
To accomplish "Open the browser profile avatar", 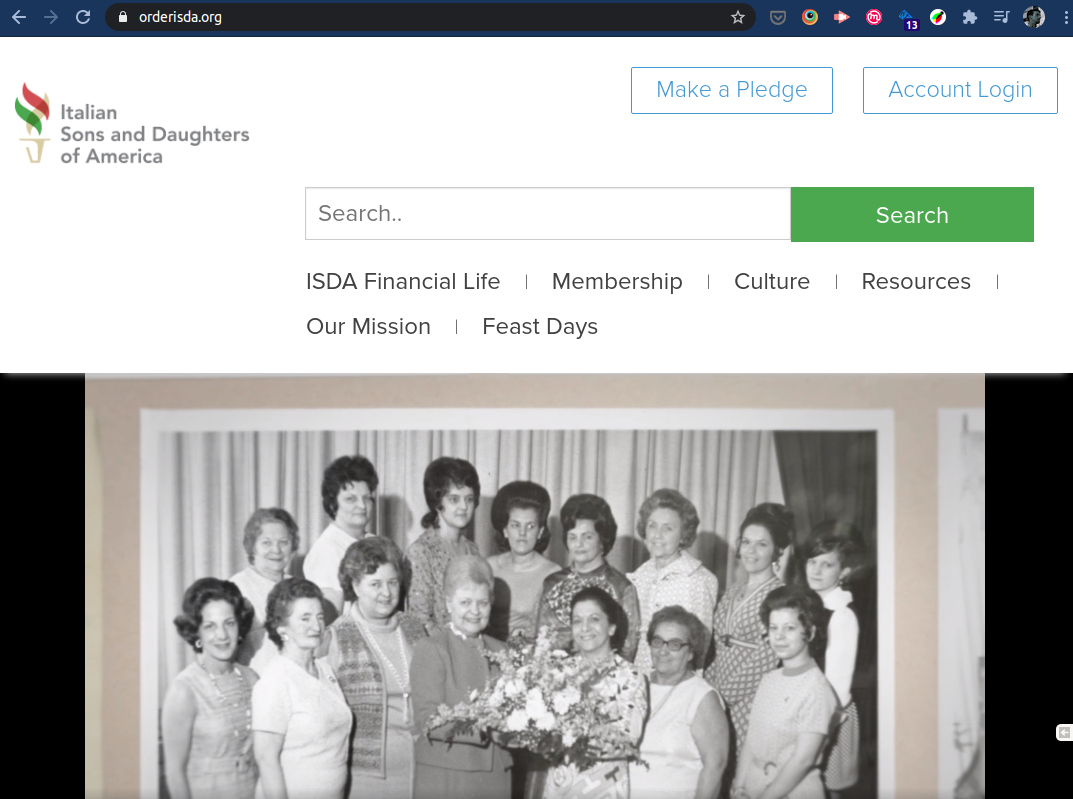I will tap(1033, 17).
